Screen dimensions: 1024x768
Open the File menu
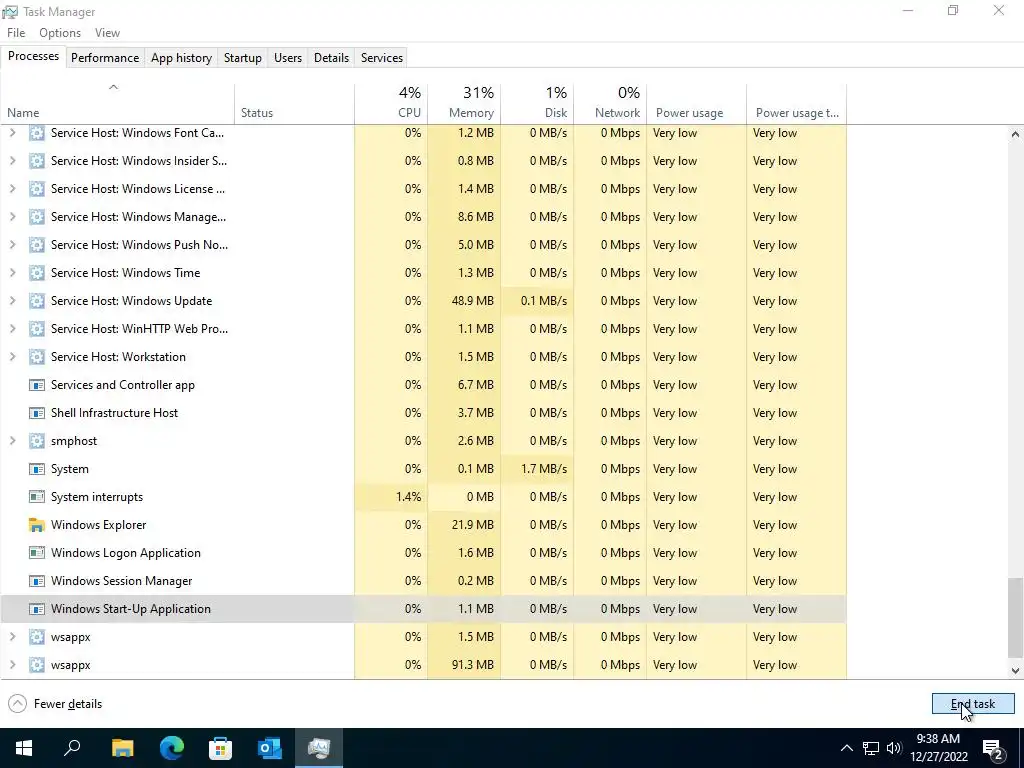click(16, 33)
